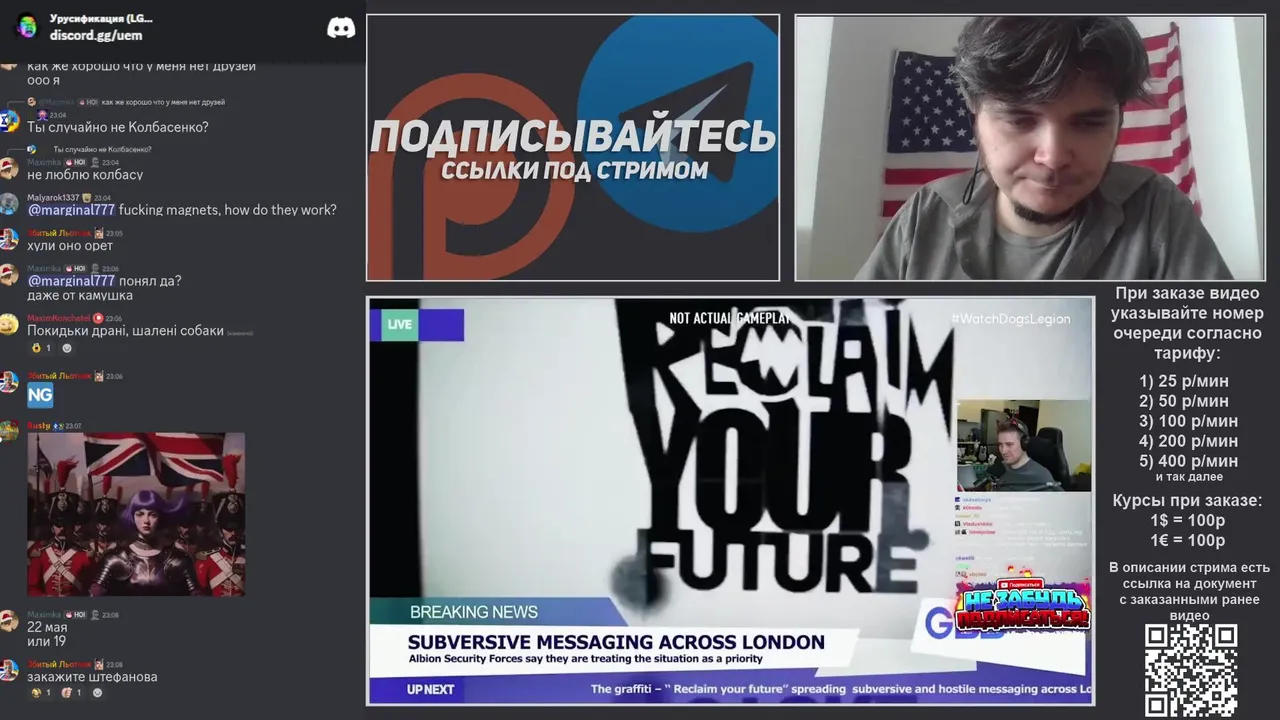Click the inset streamer webcam in video
The width and height of the screenshot is (1280, 720).
pos(1024,446)
